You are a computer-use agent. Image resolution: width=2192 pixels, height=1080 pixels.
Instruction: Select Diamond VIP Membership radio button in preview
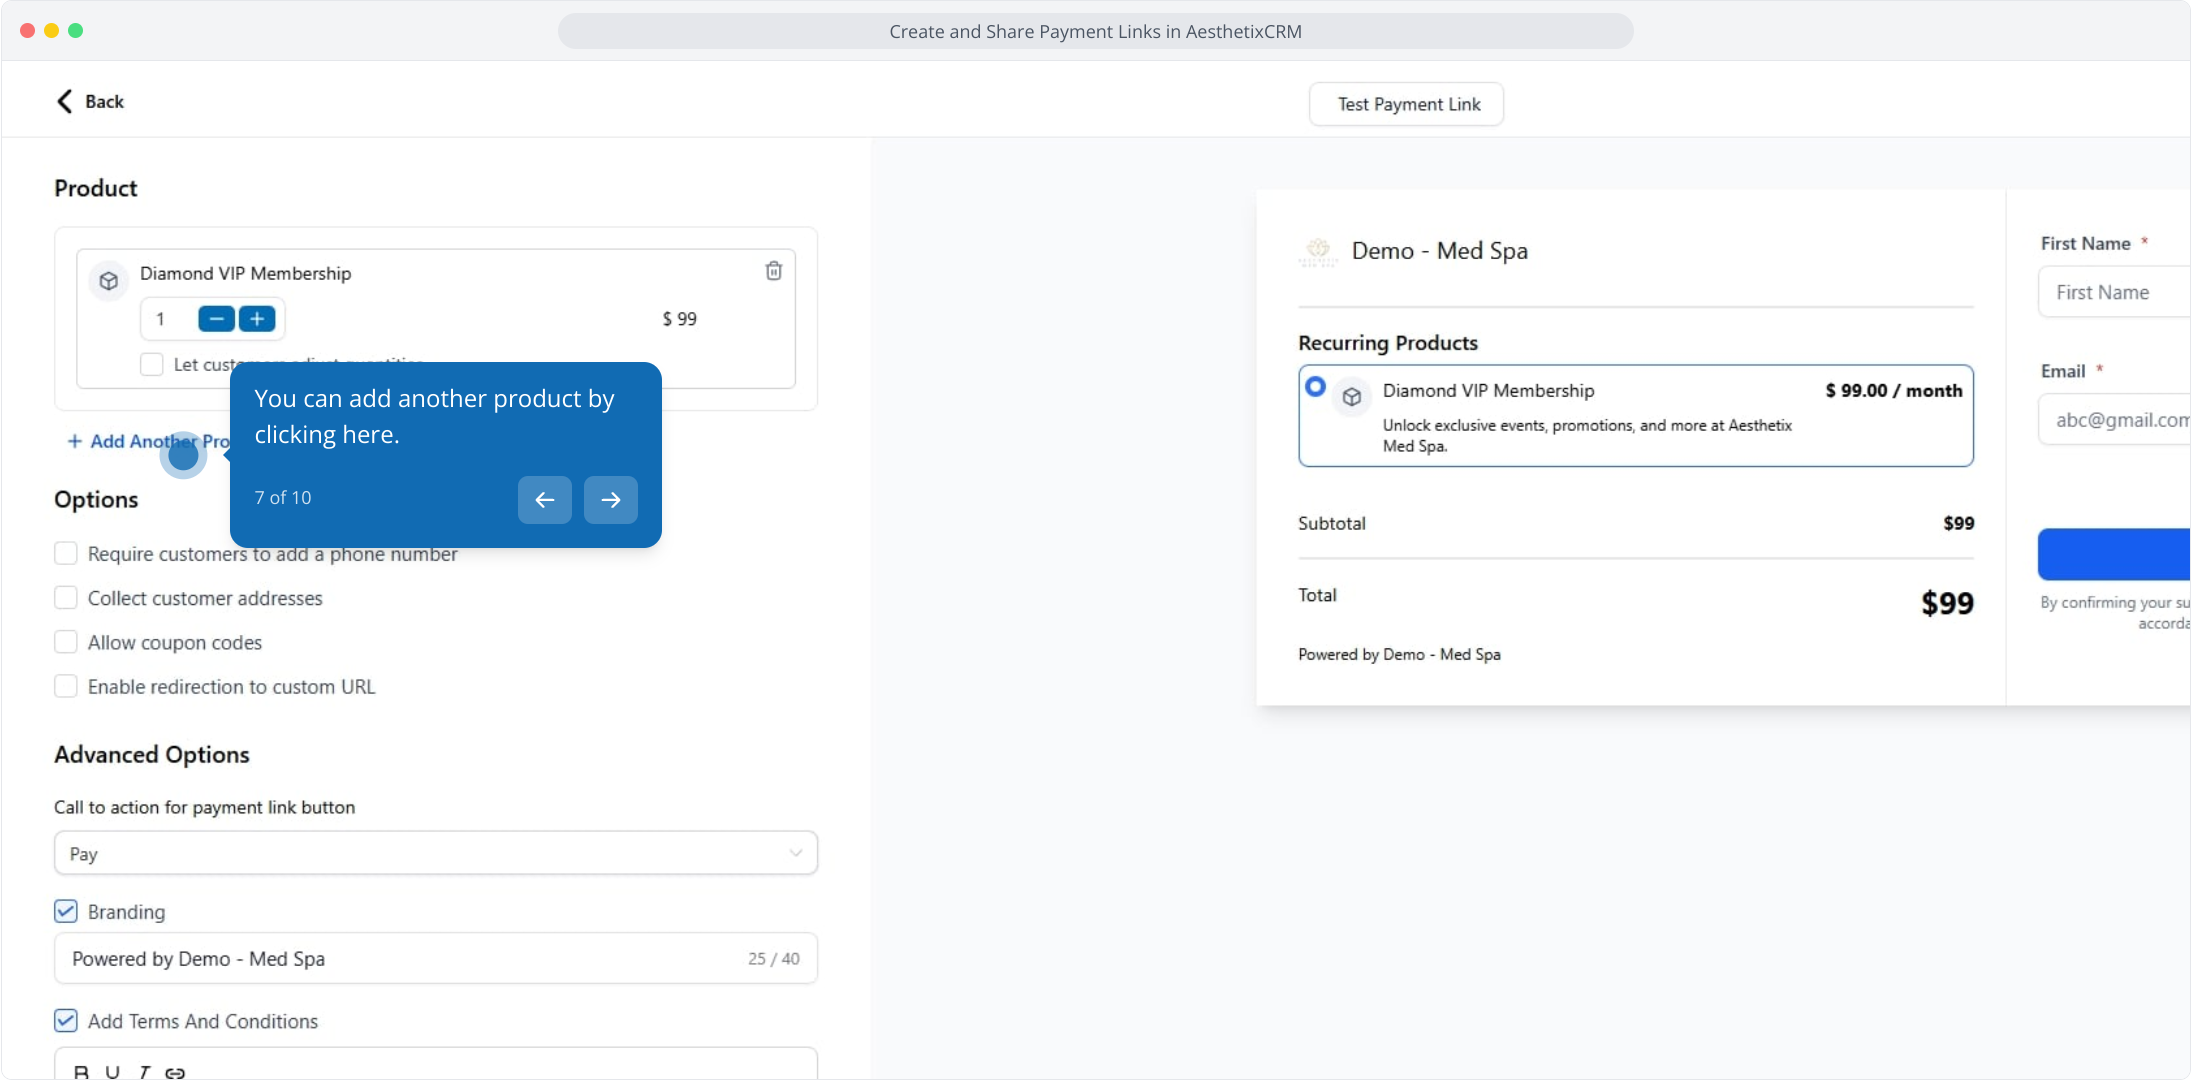(x=1315, y=387)
